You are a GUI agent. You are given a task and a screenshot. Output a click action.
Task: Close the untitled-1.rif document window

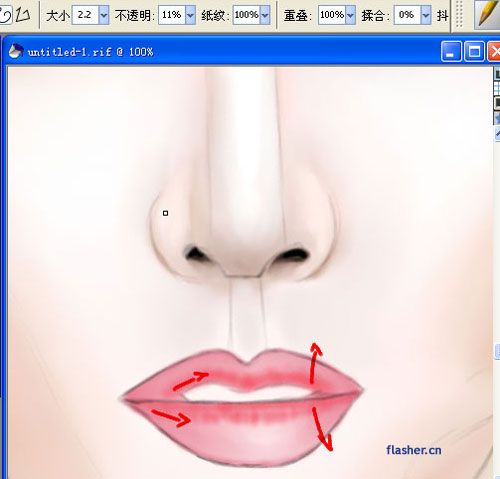(x=494, y=52)
